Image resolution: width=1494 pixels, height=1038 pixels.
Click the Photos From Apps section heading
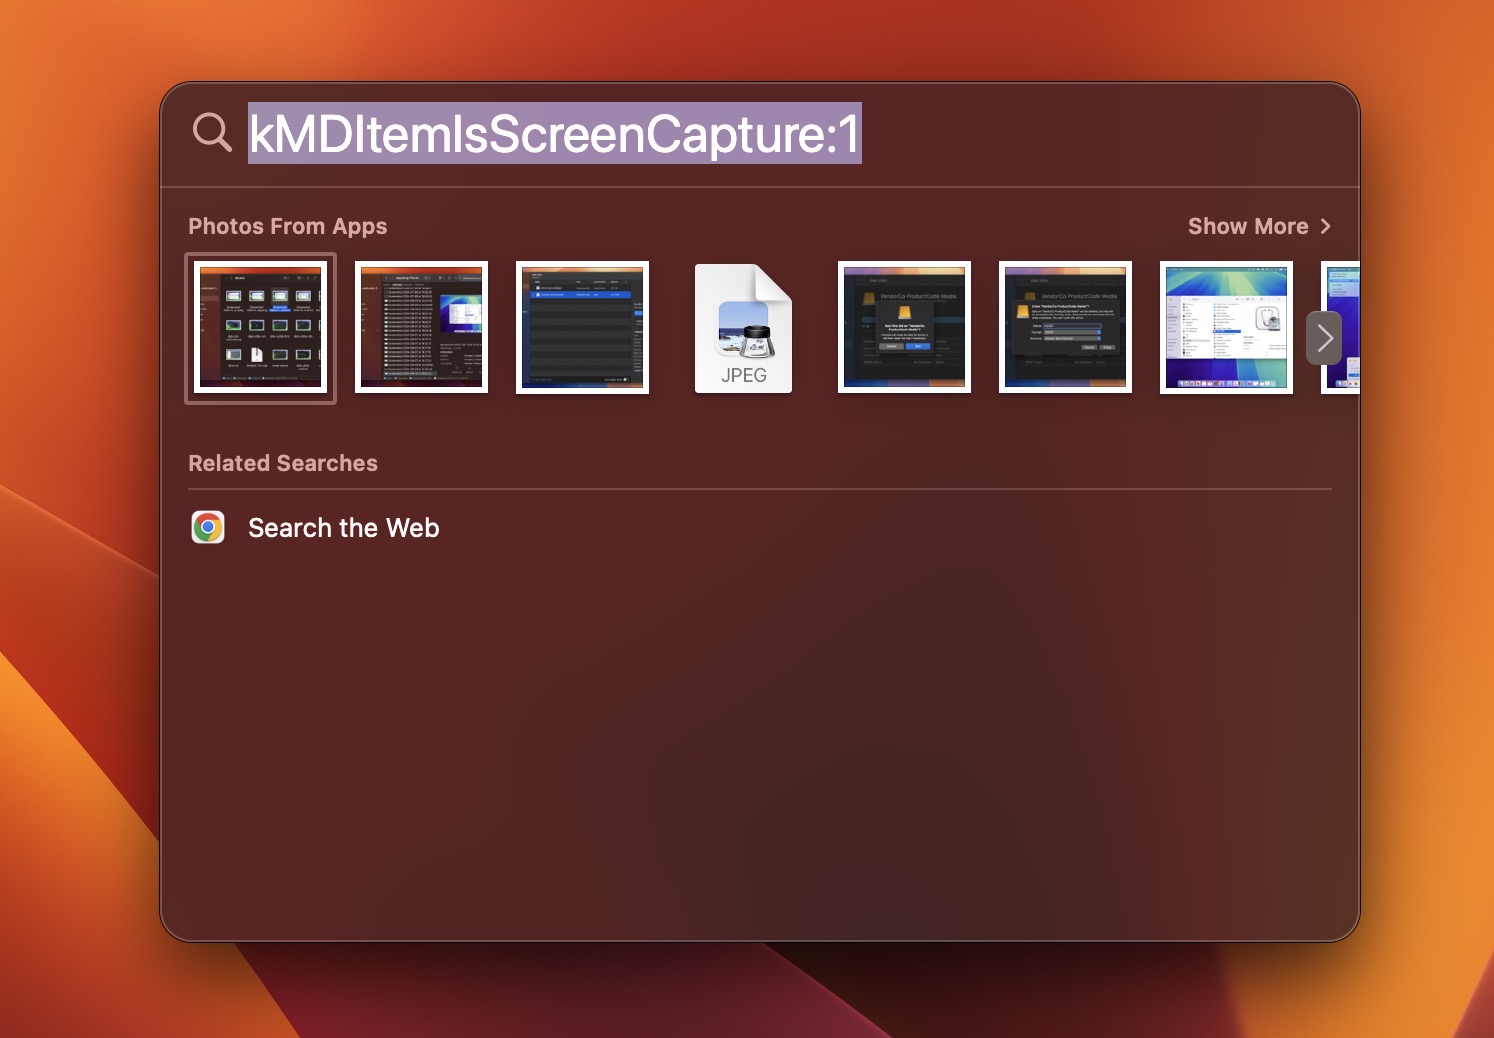click(x=288, y=226)
